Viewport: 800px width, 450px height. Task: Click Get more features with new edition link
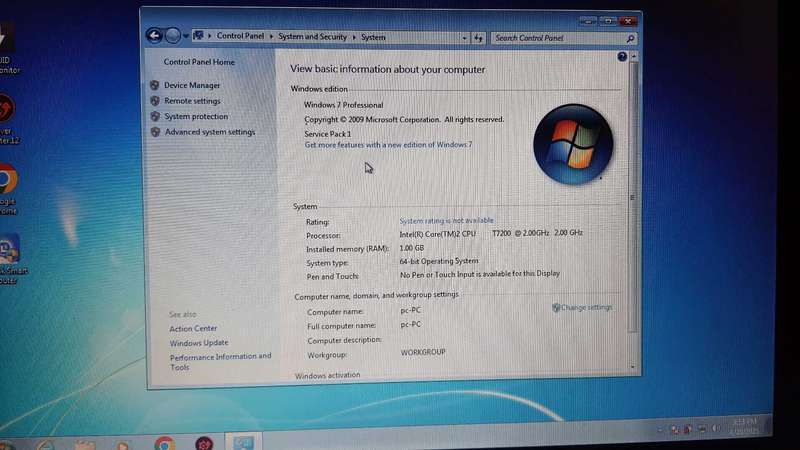[x=388, y=145]
